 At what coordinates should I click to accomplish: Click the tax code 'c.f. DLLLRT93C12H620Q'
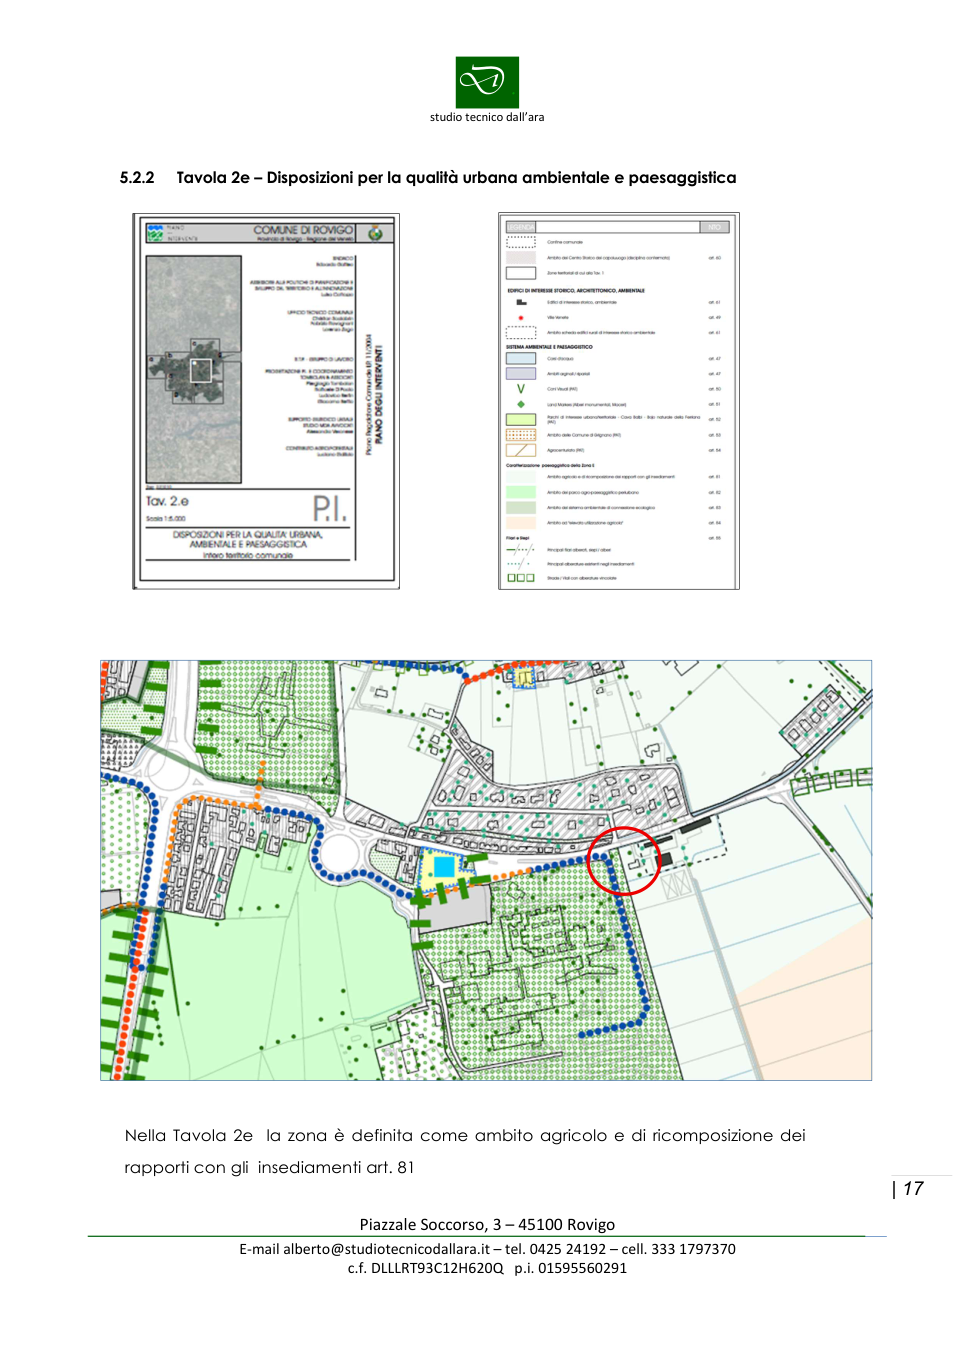tap(426, 1268)
